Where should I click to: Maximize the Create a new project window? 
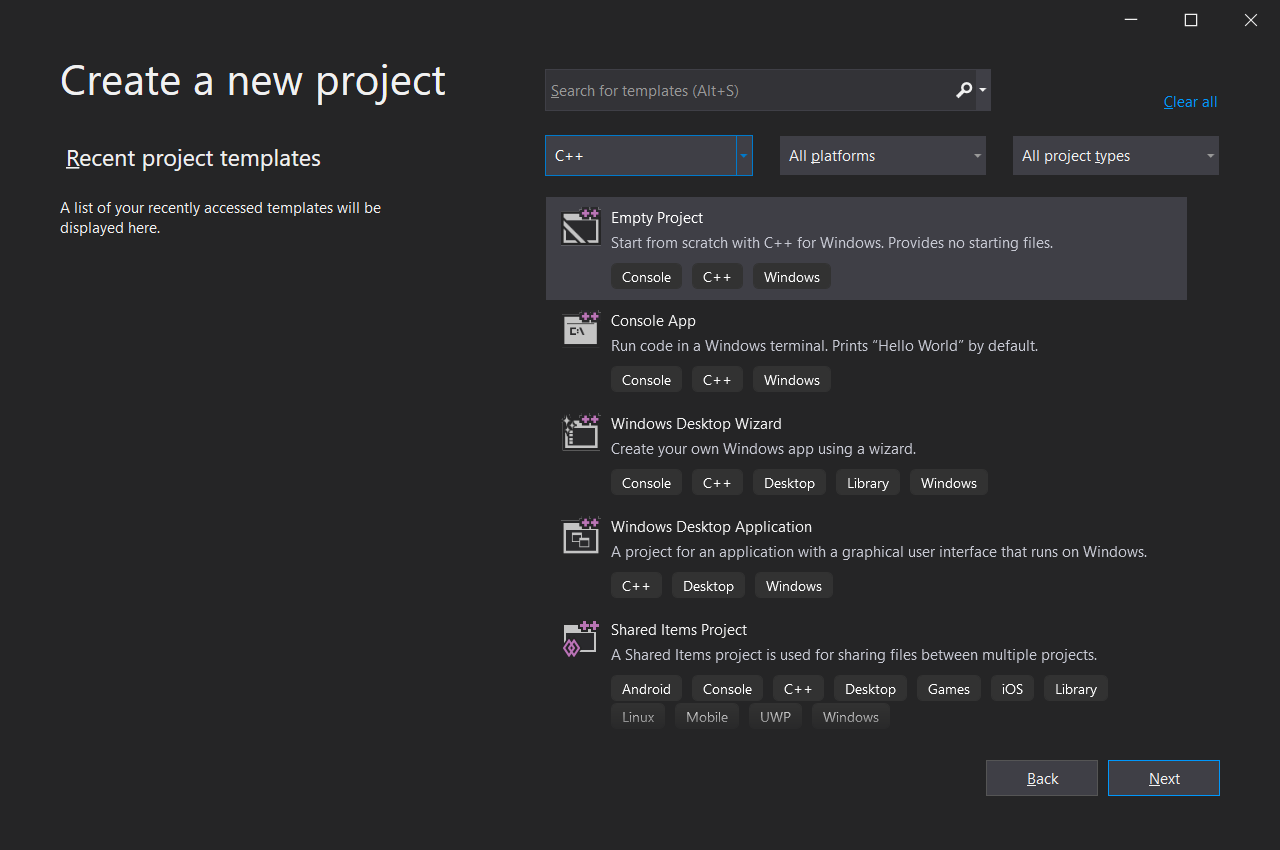coord(1190,20)
